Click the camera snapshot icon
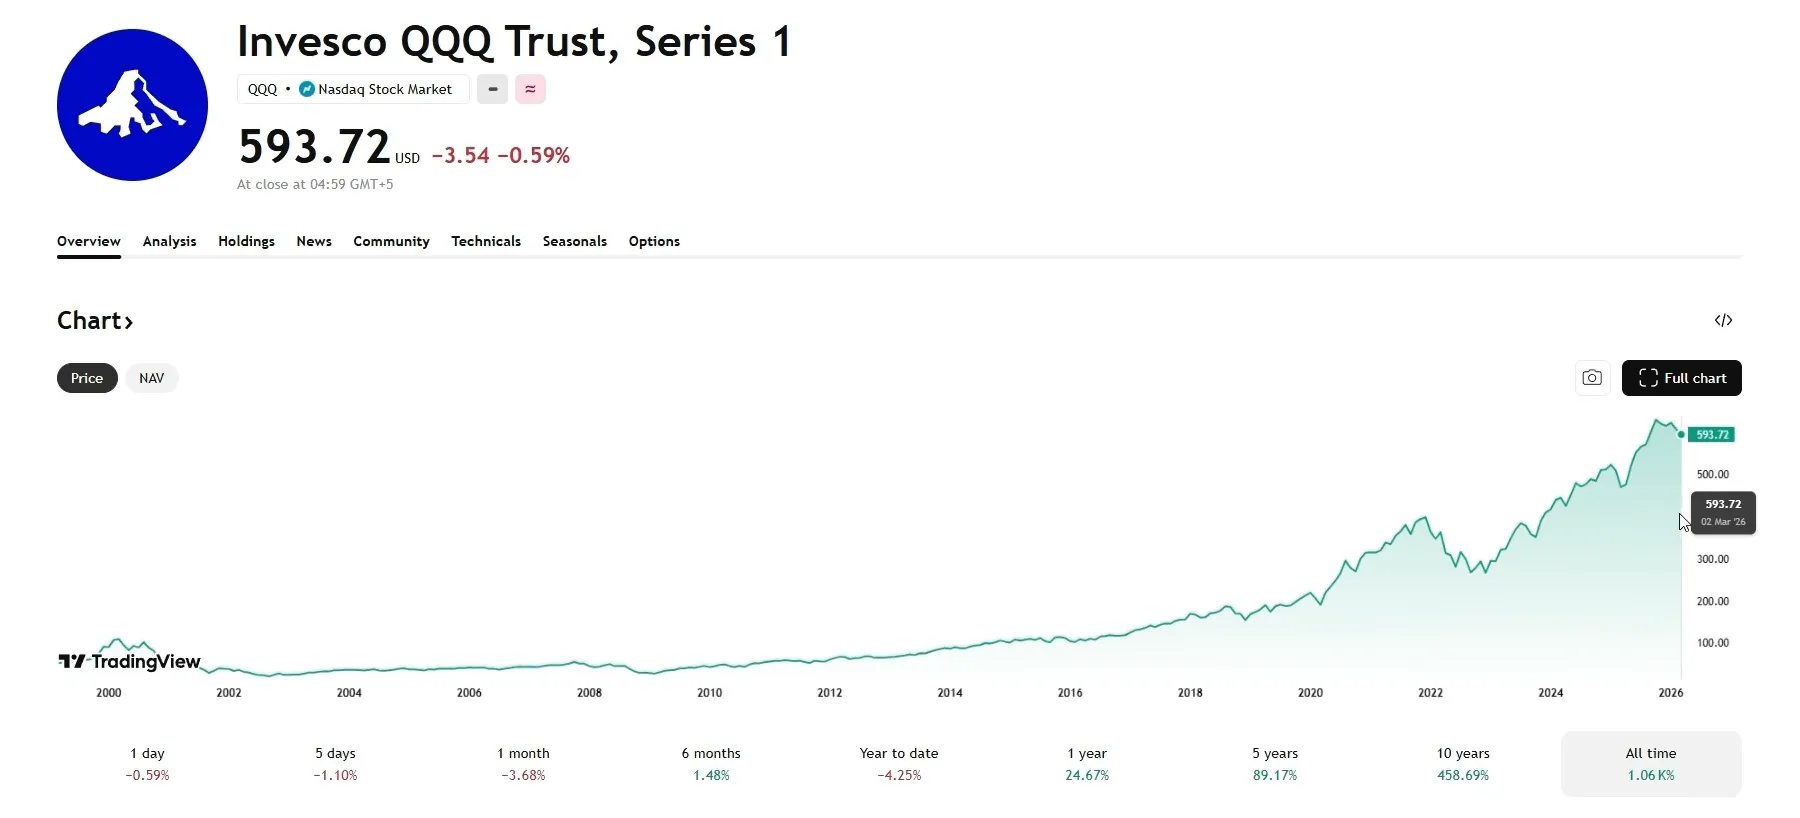Screen dimensions: 1800x818 pyautogui.click(x=1592, y=378)
